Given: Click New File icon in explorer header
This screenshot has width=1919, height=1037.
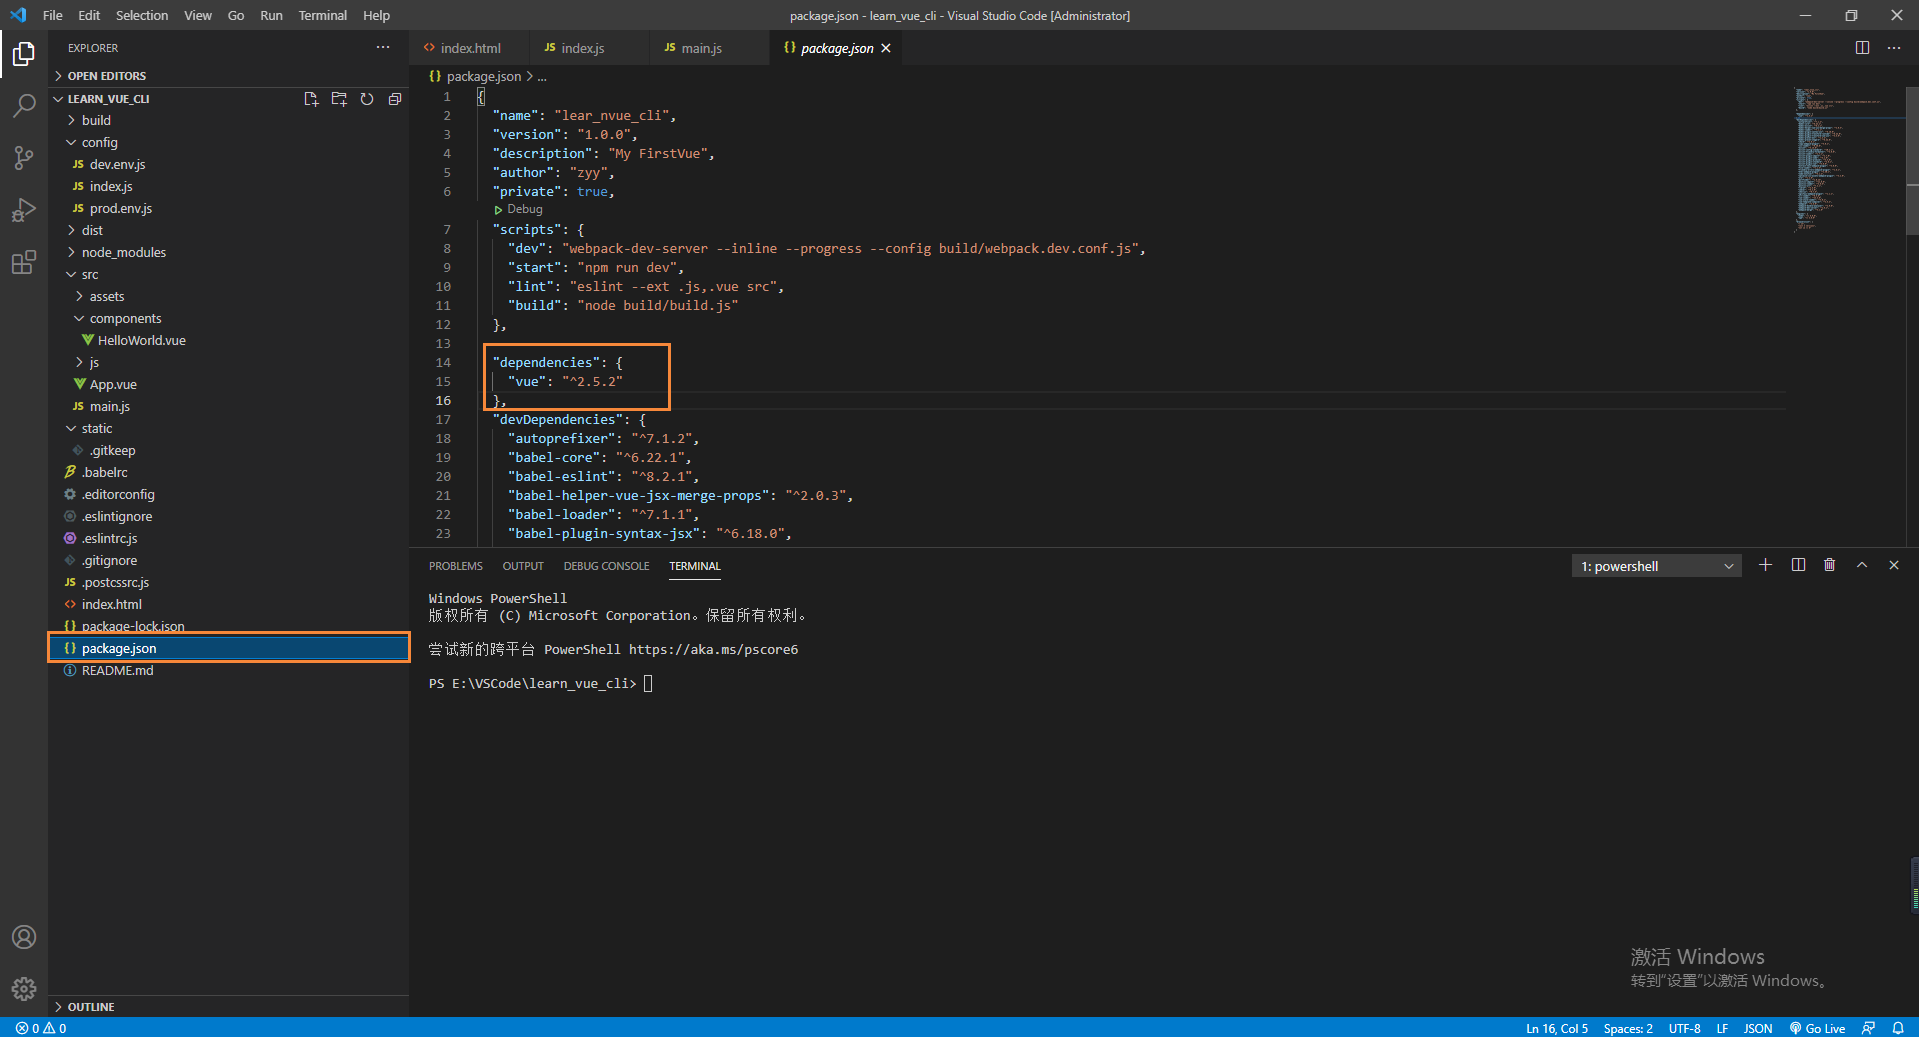Looking at the screenshot, I should (311, 99).
